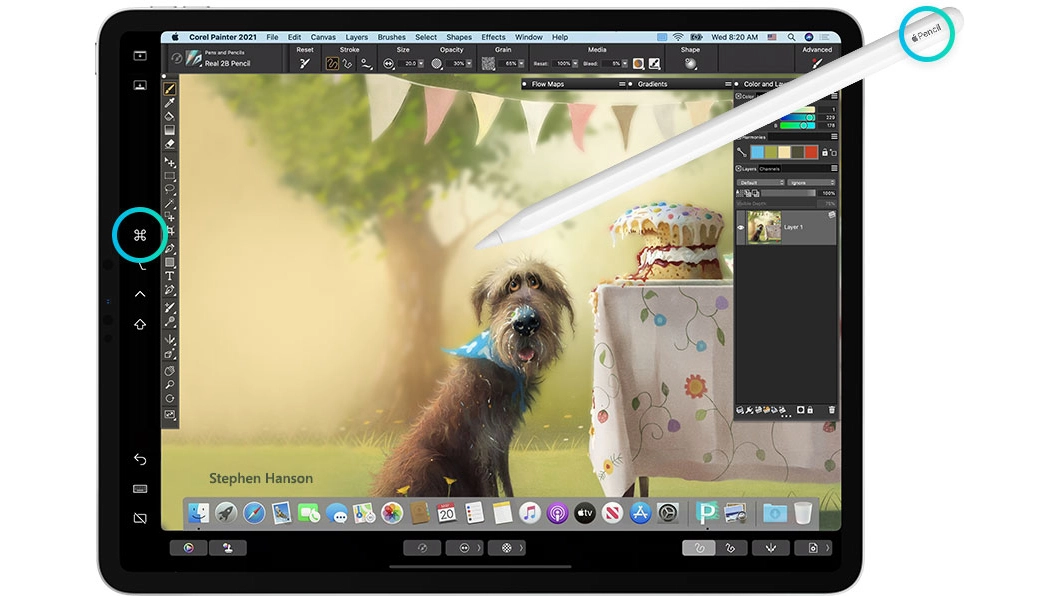Choose the Paint Bucket tool
1060x596 pixels.
pos(170,116)
